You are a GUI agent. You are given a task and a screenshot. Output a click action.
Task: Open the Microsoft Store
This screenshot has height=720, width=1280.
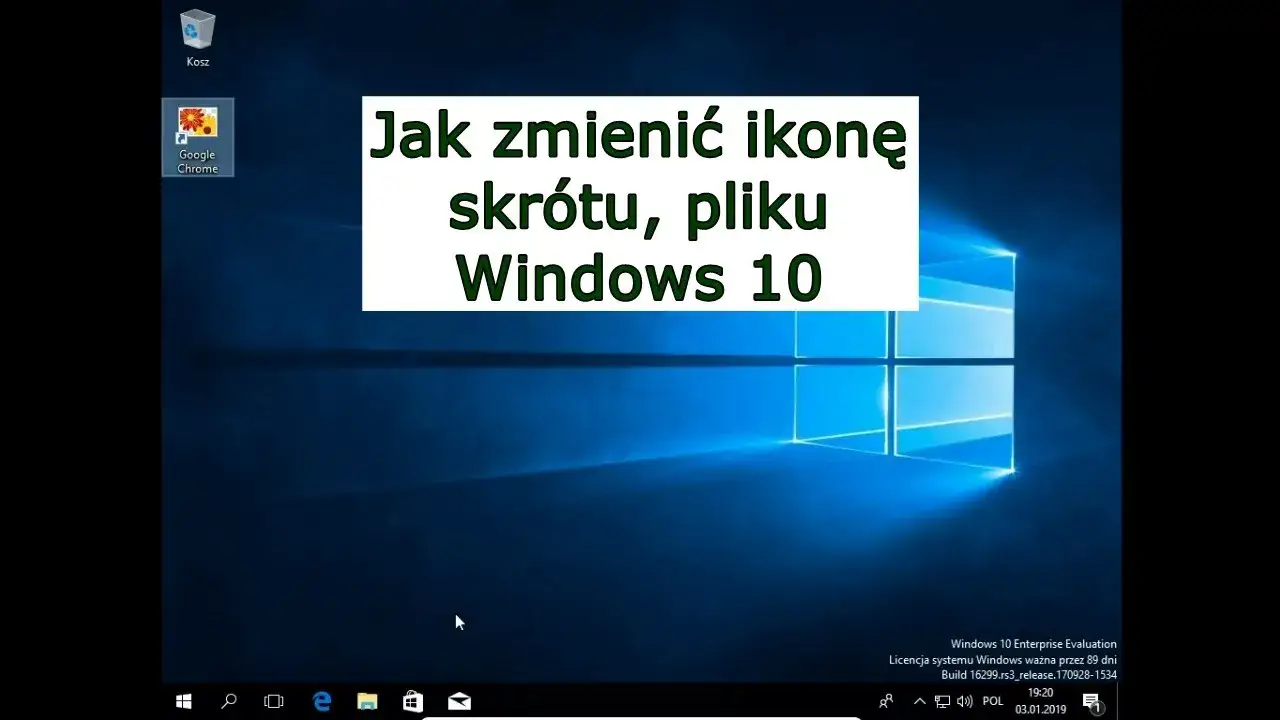412,701
